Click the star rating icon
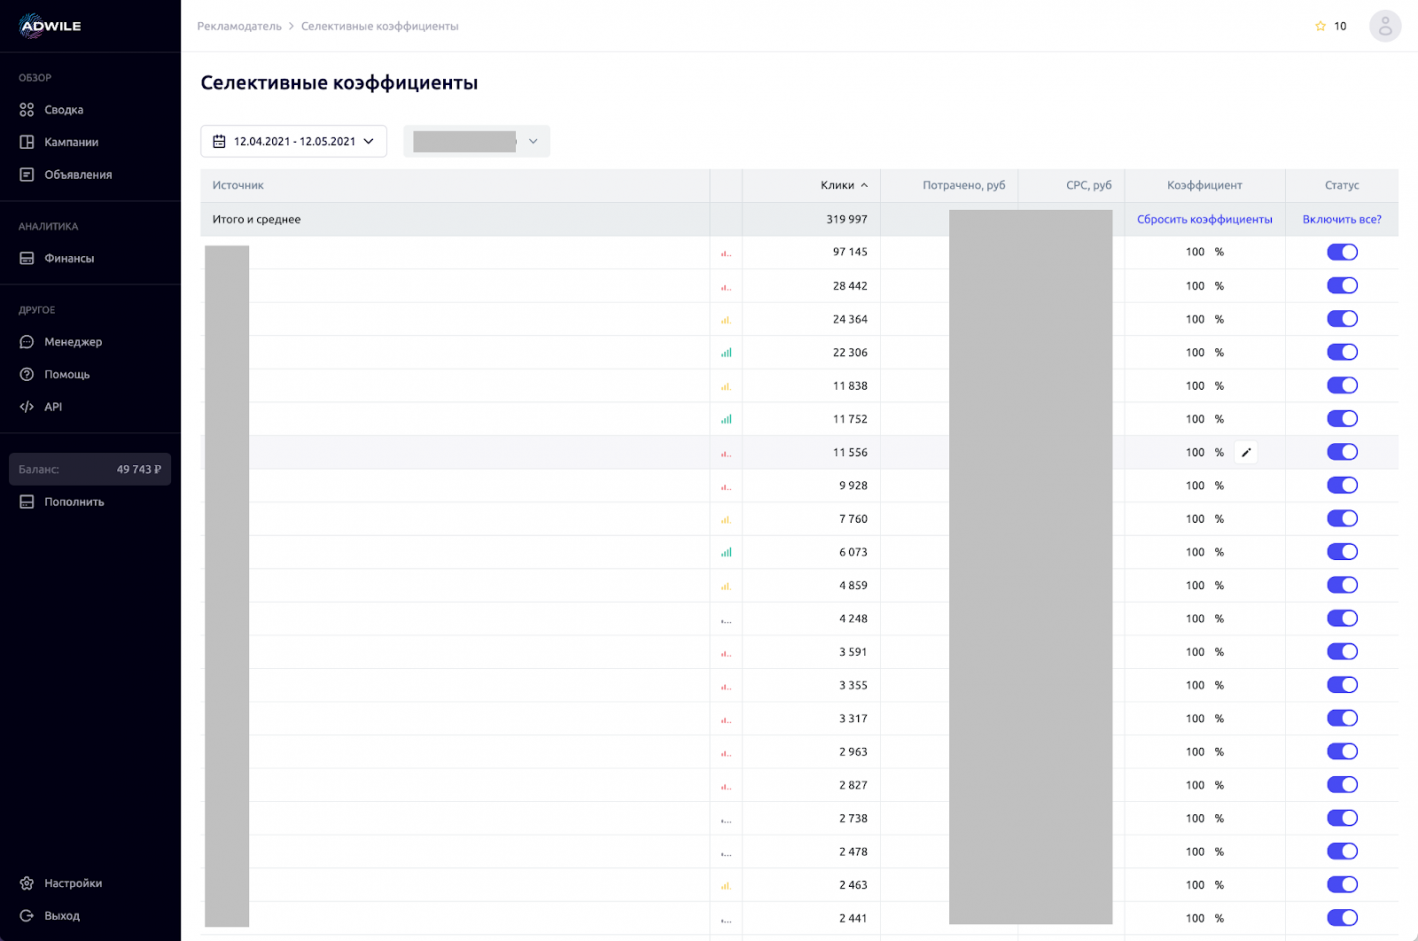 click(x=1320, y=27)
